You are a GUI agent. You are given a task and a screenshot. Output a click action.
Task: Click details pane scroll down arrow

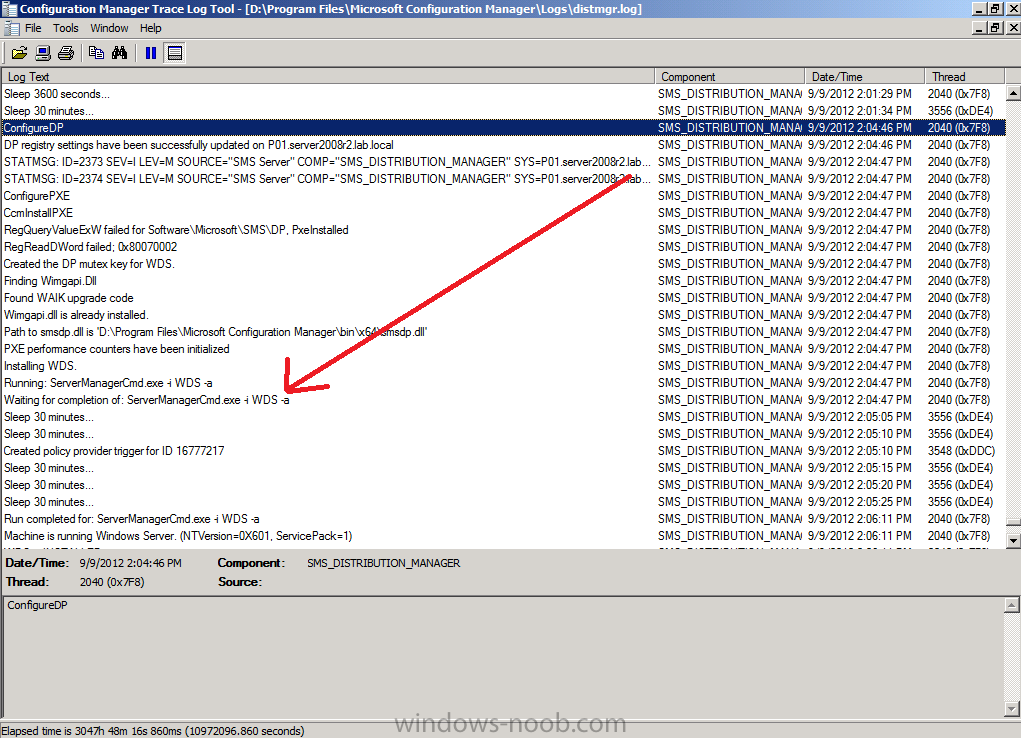[x=1011, y=709]
